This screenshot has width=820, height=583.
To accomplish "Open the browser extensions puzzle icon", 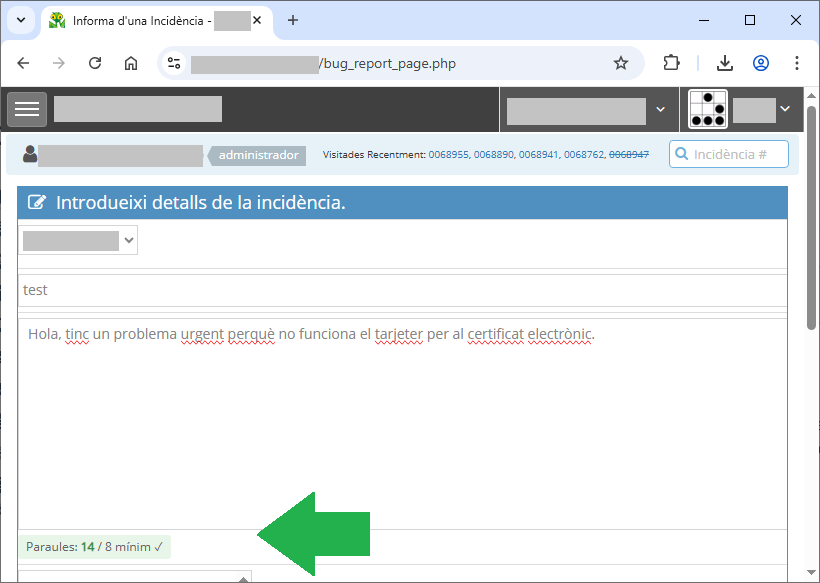I will tap(672, 63).
